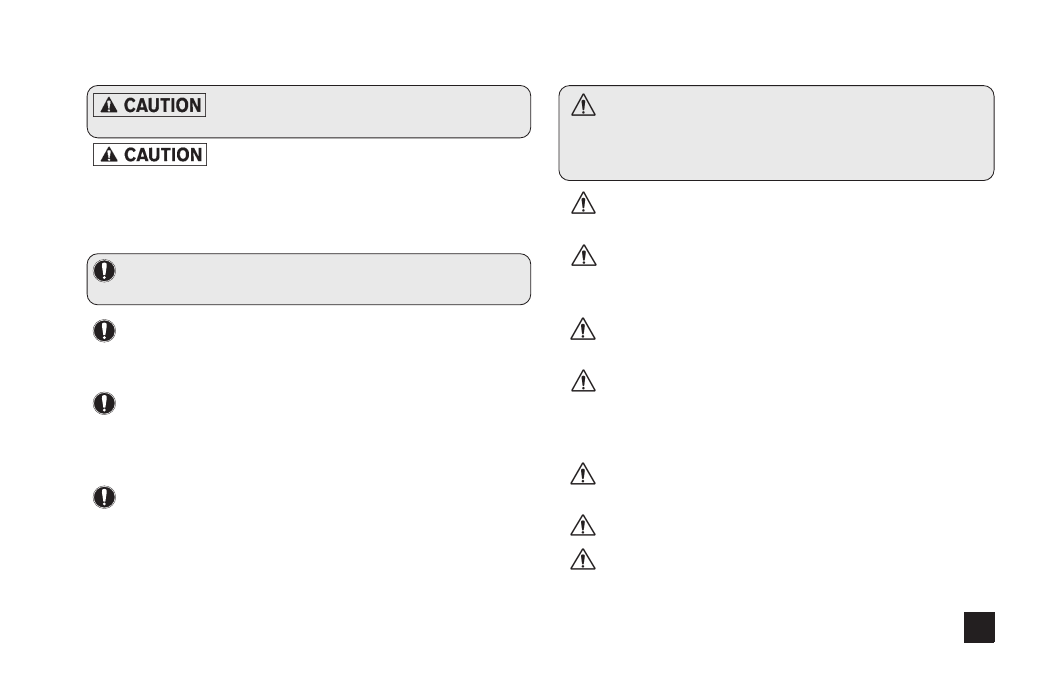Click the CAUTION label below the gray box
Screen dimensions: 1040x673
(150, 154)
